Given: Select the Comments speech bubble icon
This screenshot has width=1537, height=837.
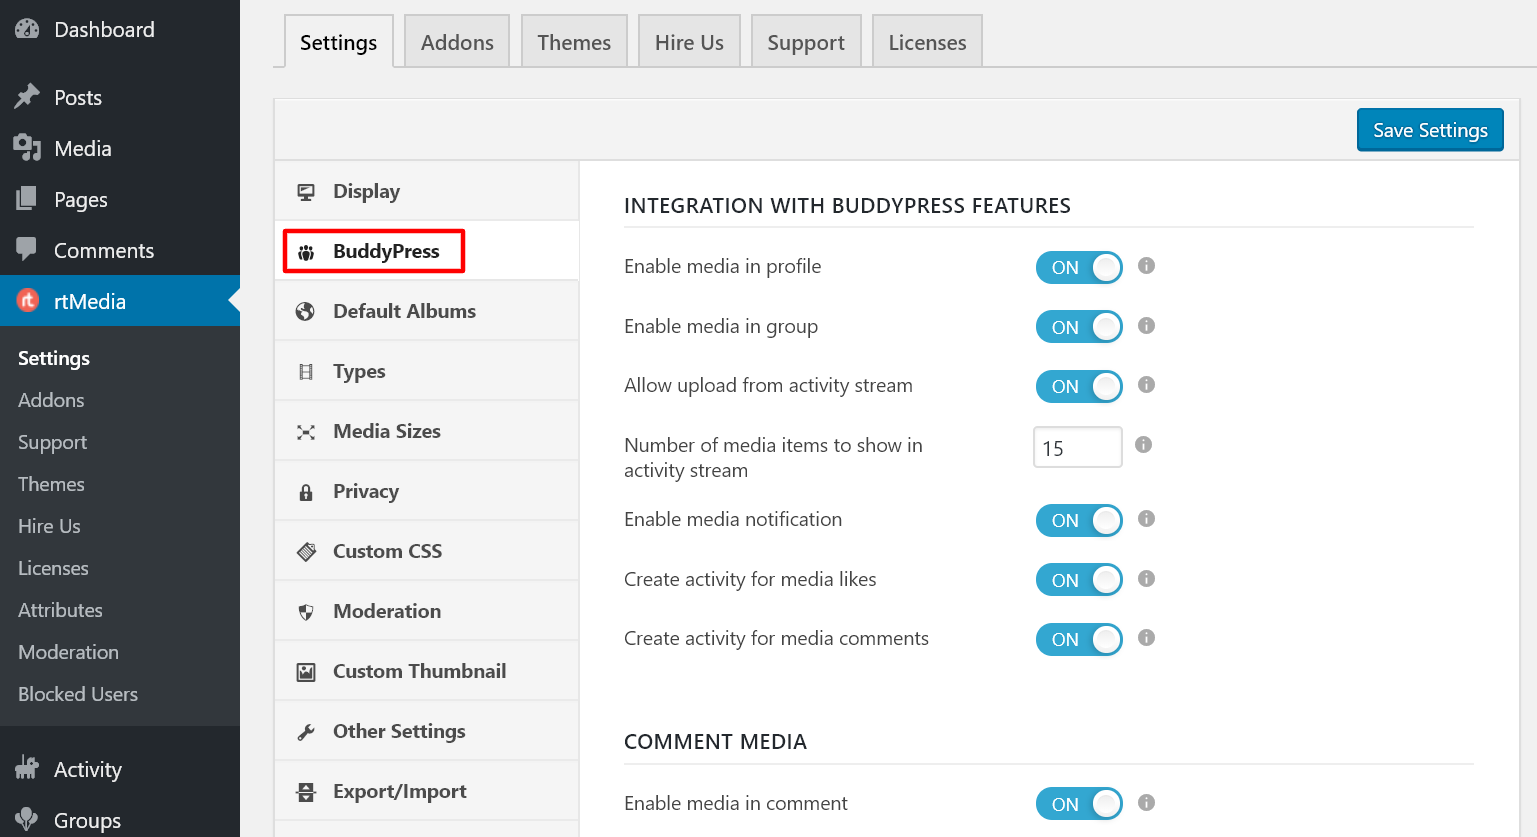Looking at the screenshot, I should 26,249.
